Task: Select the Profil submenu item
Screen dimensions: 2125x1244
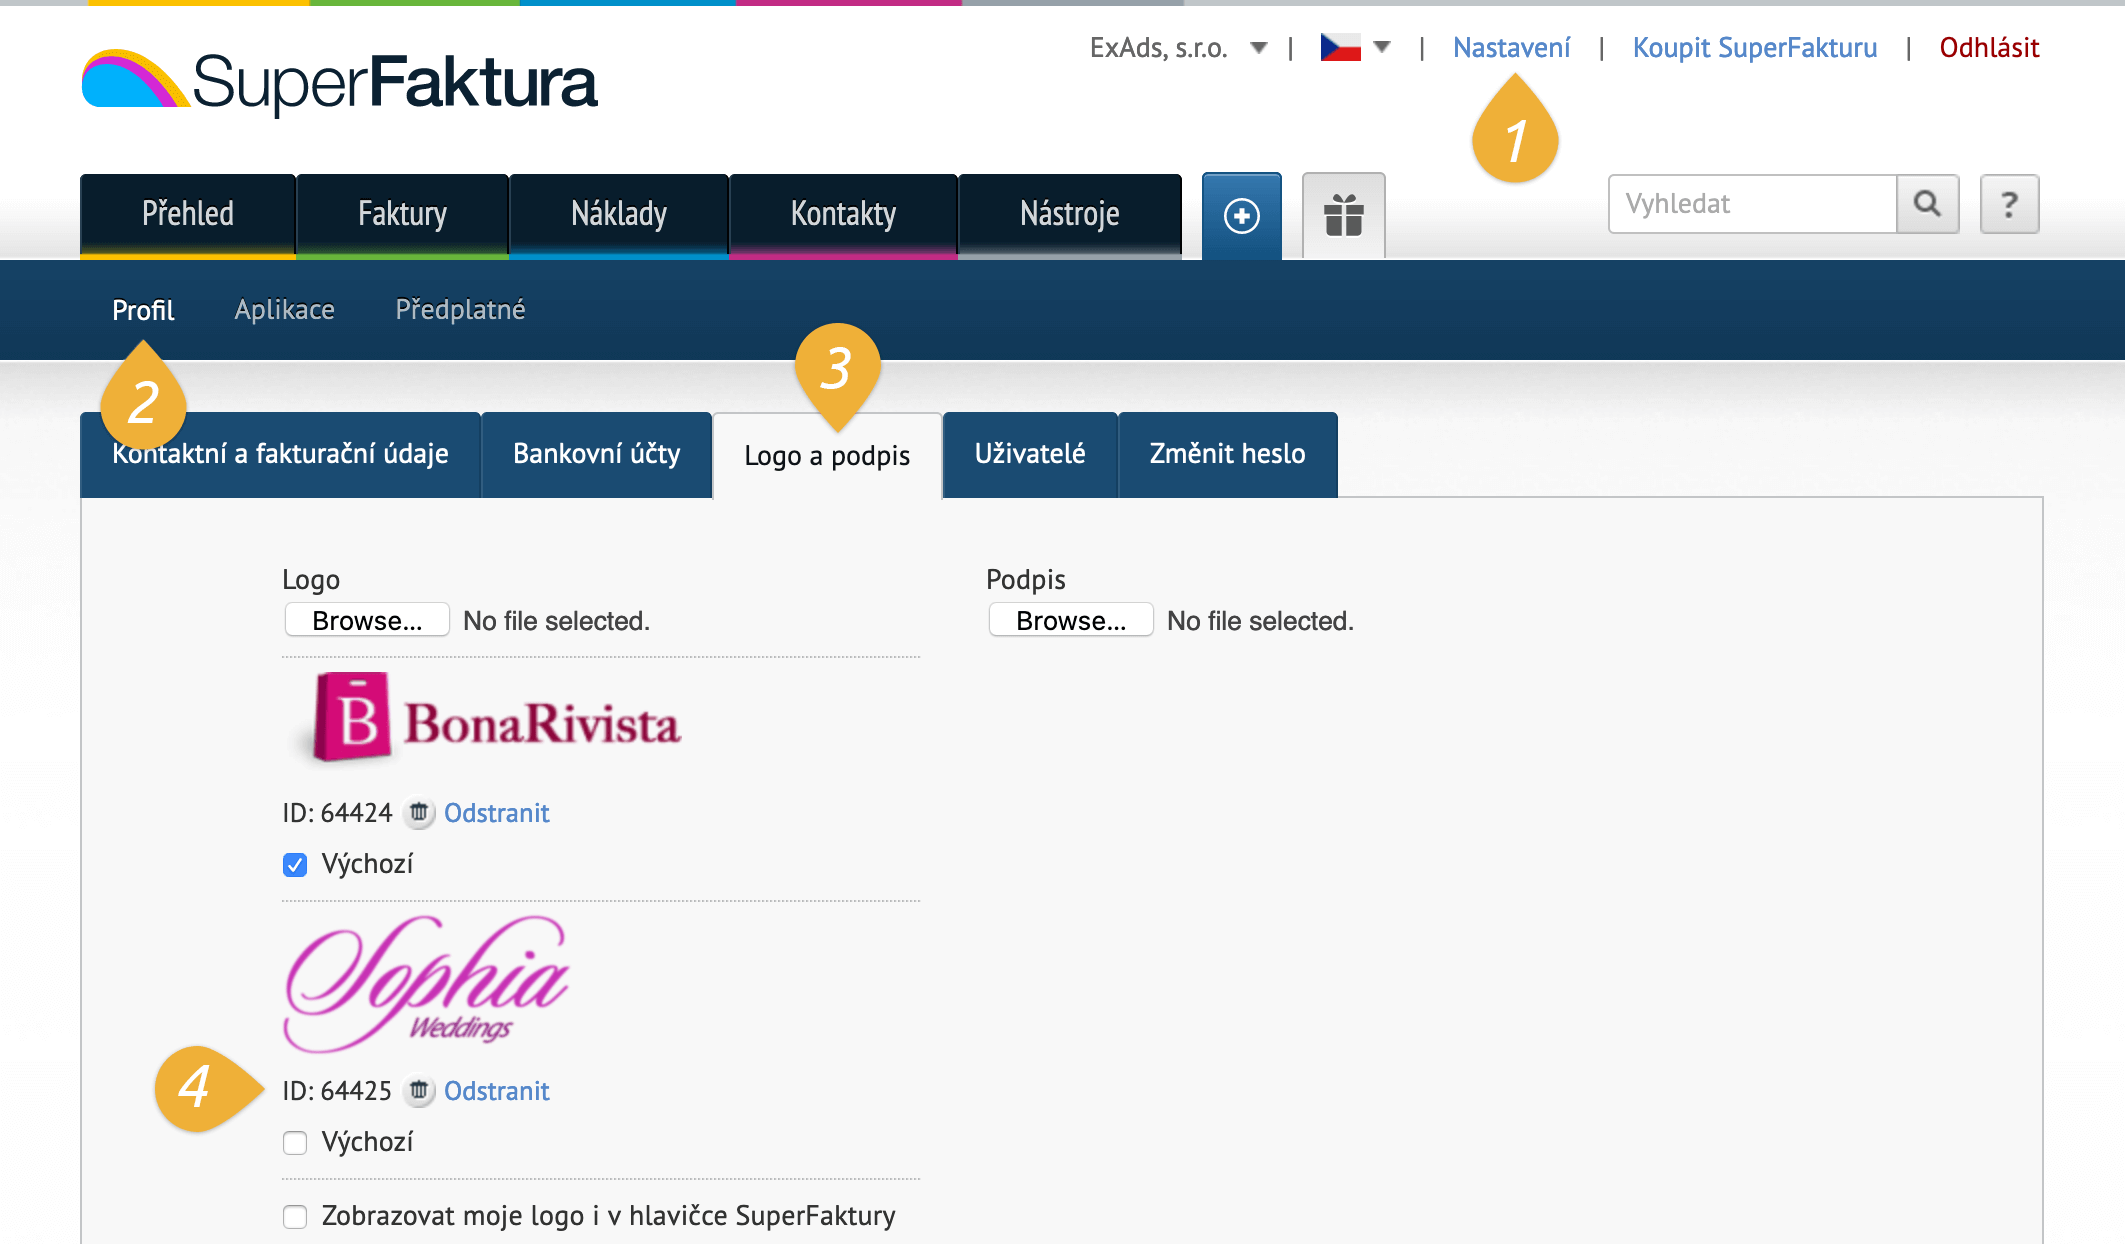Action: click(143, 310)
